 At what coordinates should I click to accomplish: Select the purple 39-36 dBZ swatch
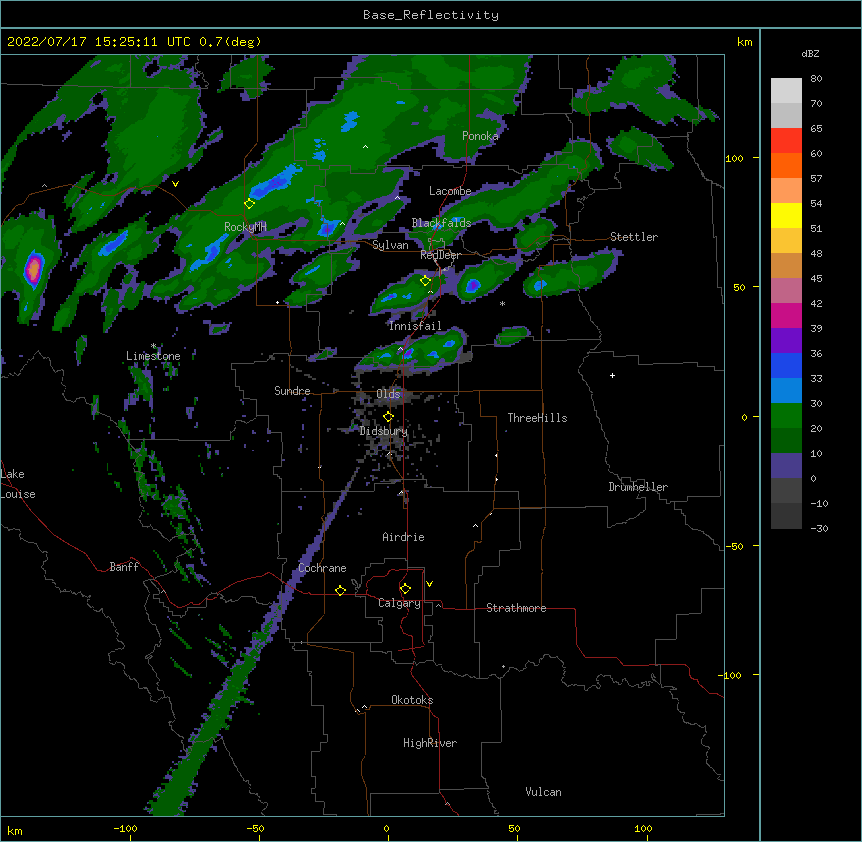786,341
